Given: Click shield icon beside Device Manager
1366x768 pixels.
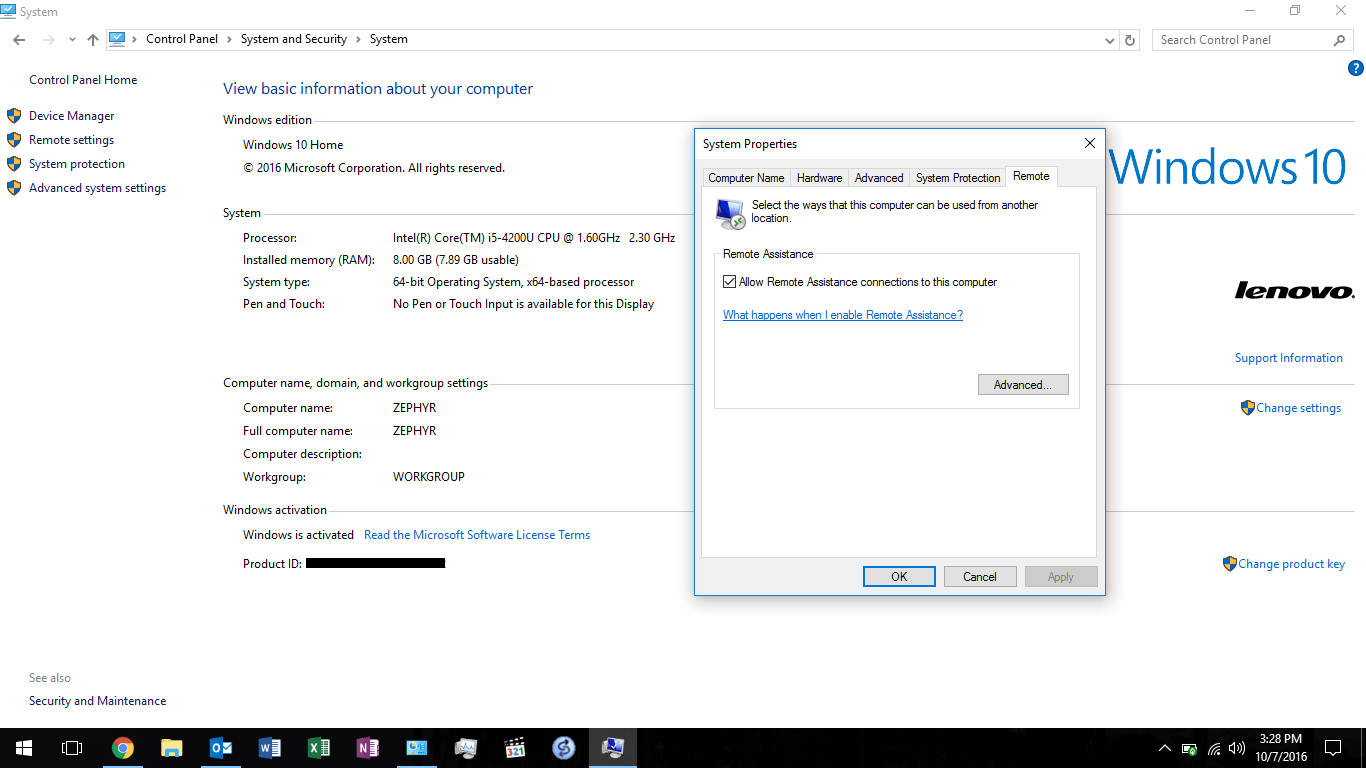Looking at the screenshot, I should pos(14,116).
